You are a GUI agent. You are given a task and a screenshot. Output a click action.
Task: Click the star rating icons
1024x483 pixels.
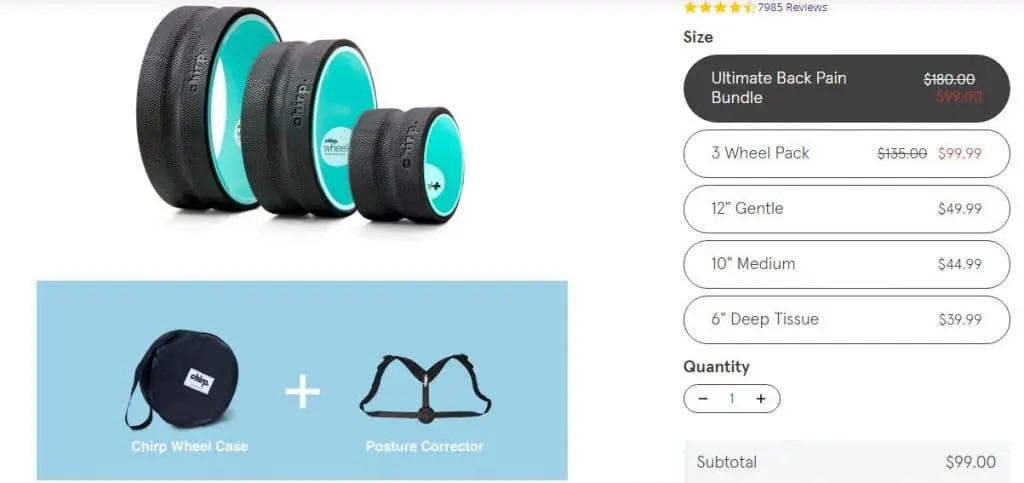tap(720, 7)
